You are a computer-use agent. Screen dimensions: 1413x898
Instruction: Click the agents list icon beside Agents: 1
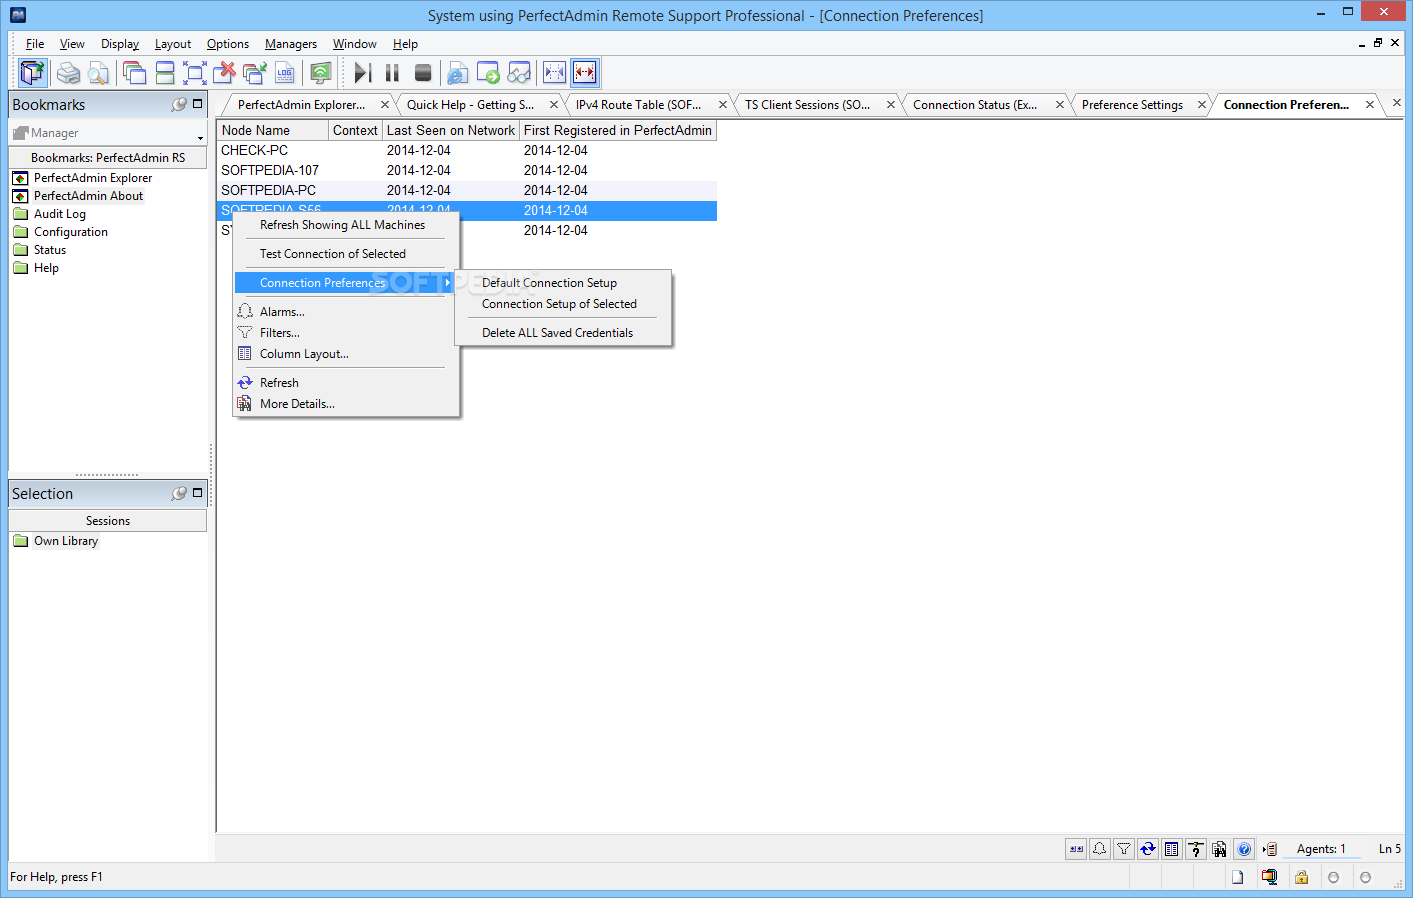point(1270,849)
